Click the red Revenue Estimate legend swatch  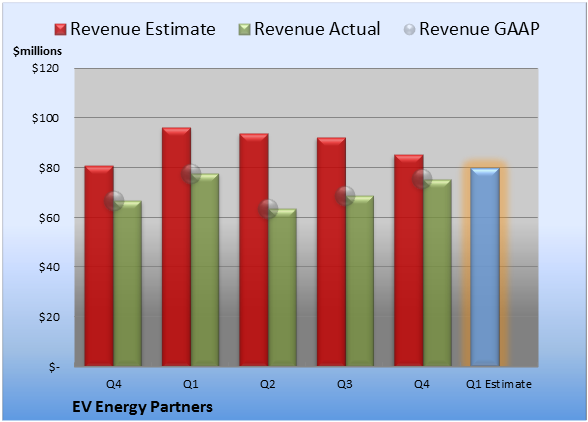tap(60, 29)
